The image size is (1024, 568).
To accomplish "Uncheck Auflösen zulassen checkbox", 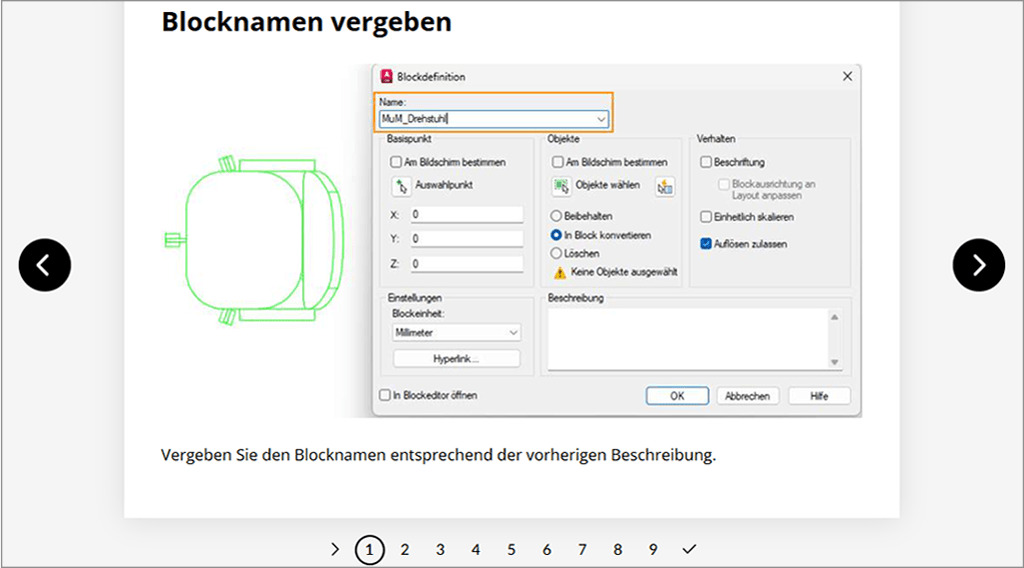I will point(705,244).
